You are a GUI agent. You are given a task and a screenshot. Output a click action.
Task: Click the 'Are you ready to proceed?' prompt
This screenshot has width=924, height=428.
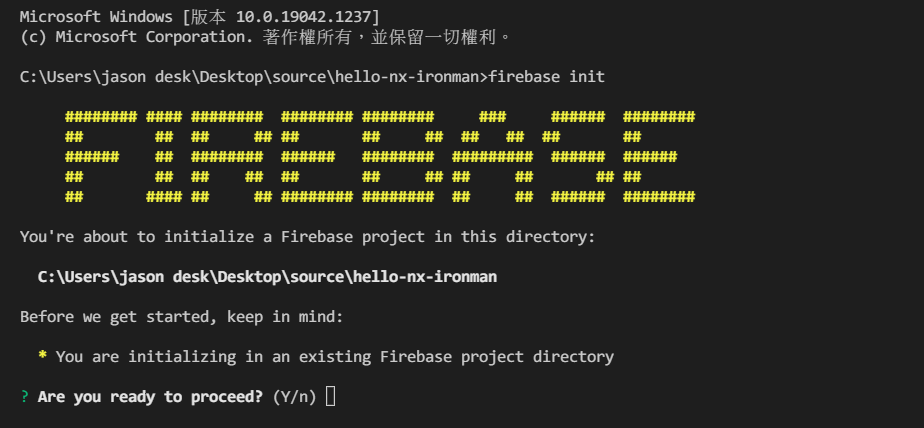(150, 397)
